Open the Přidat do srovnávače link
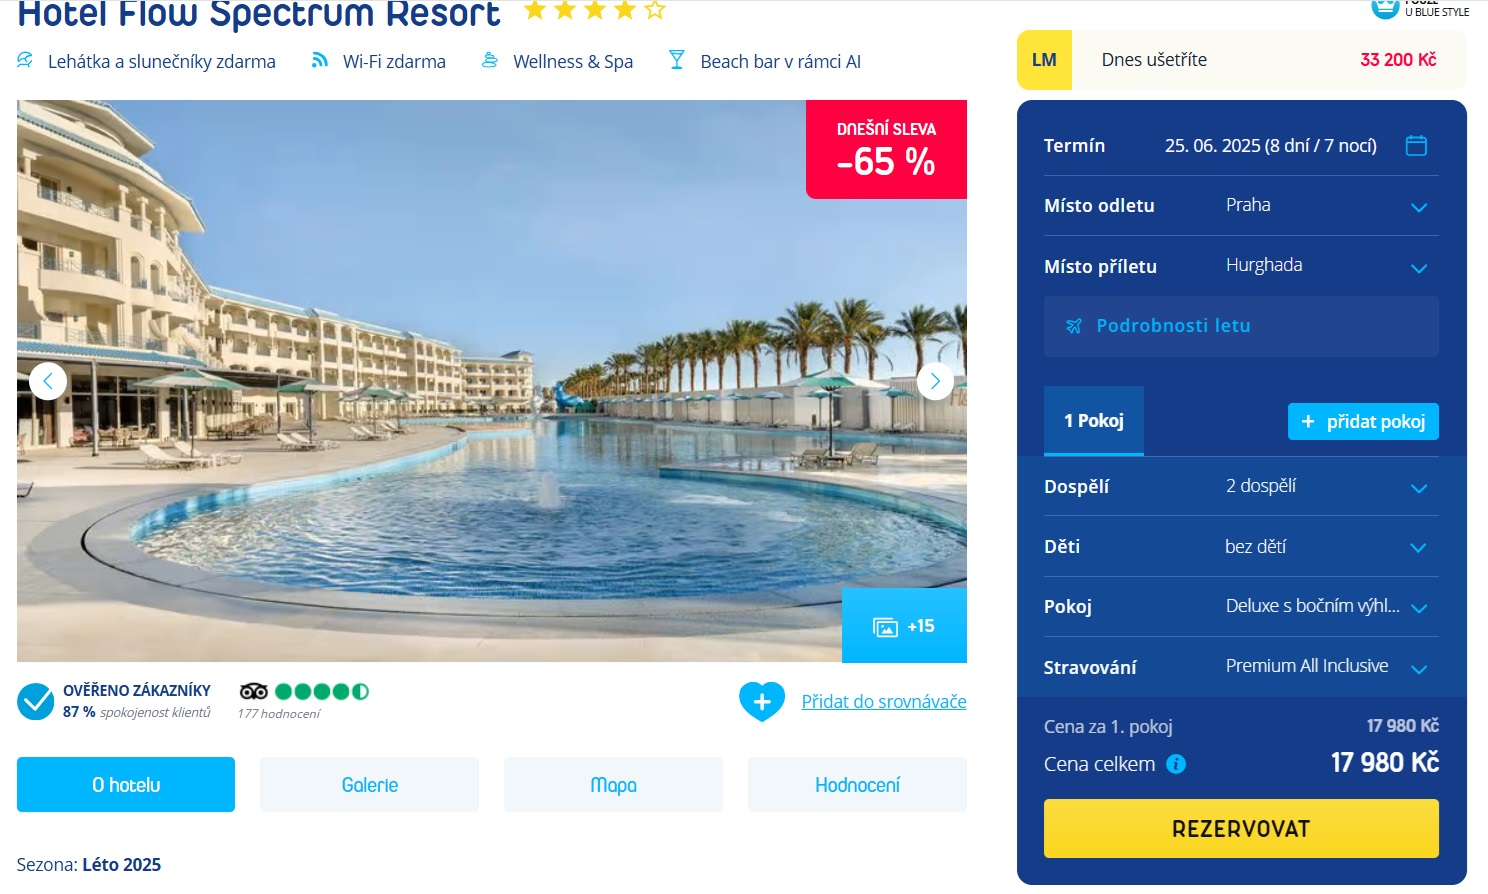This screenshot has width=1488, height=894. click(884, 701)
